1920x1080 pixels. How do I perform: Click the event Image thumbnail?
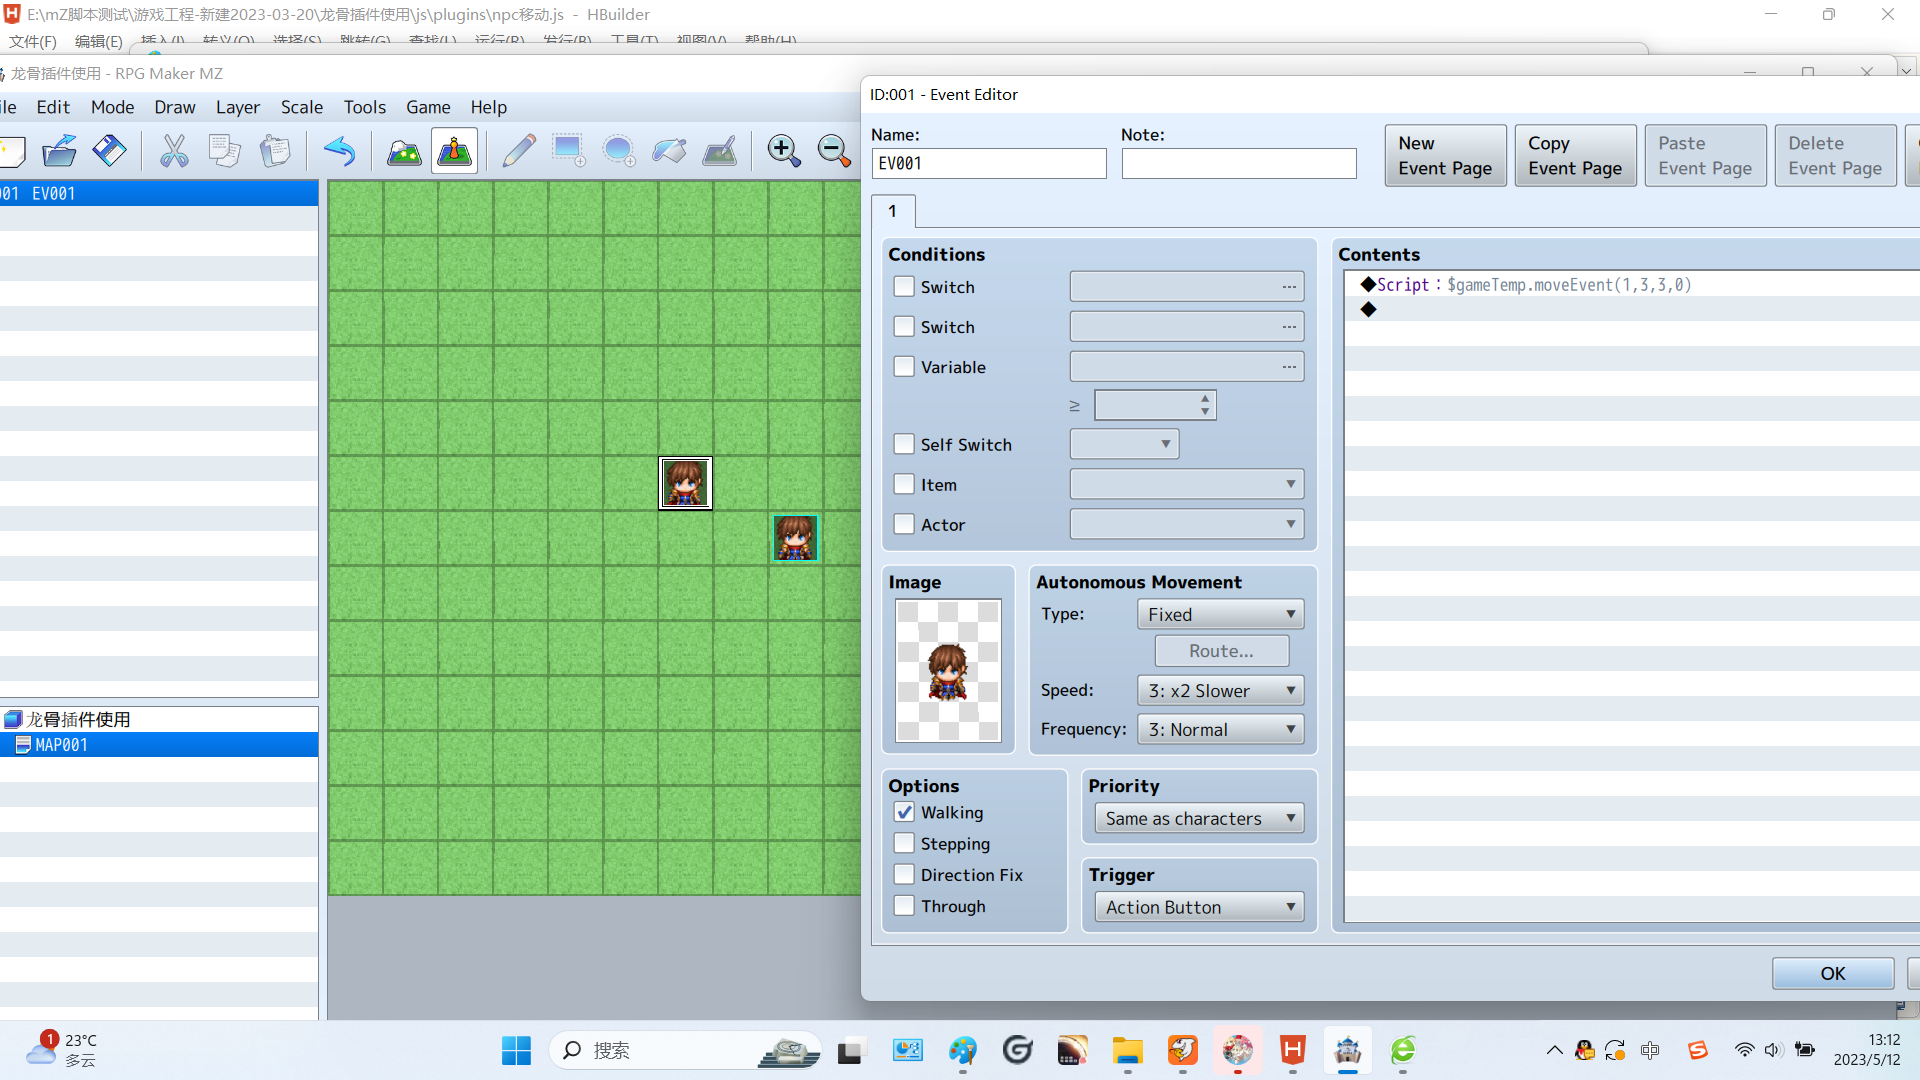(x=947, y=670)
